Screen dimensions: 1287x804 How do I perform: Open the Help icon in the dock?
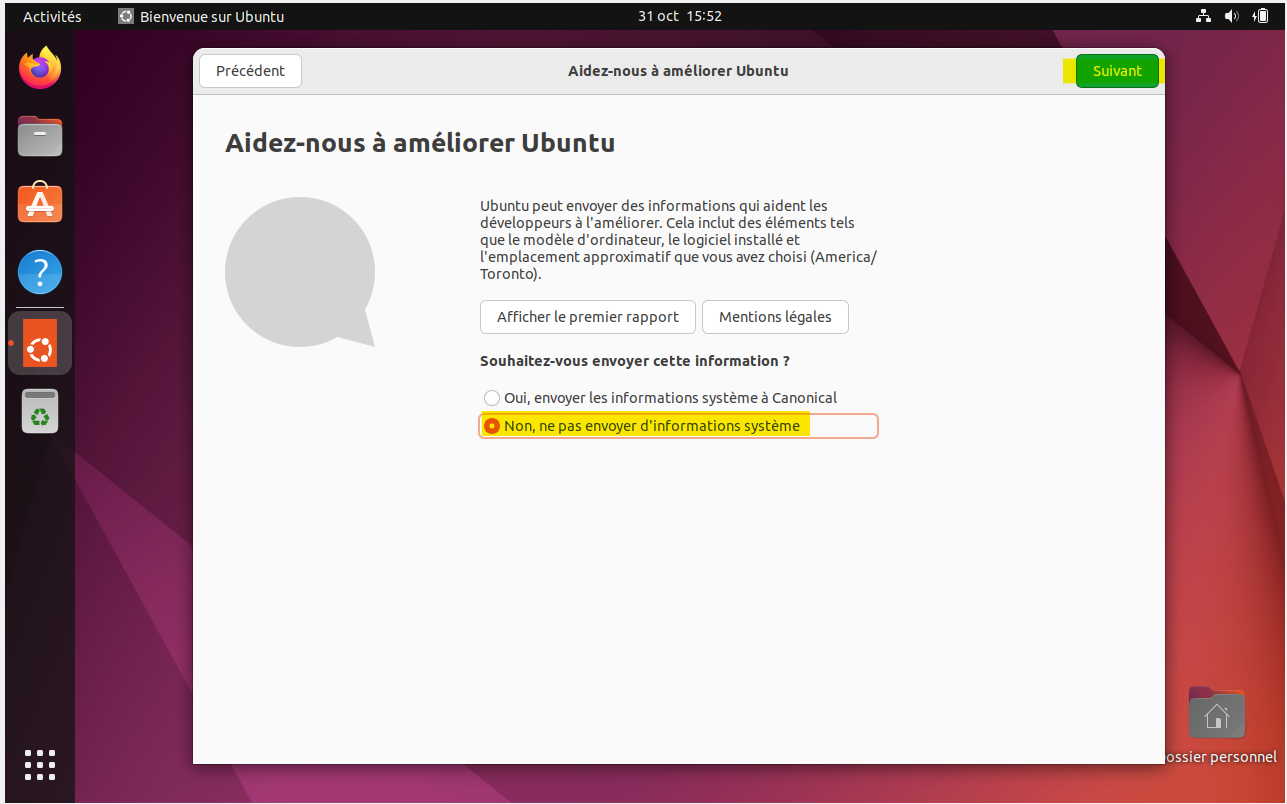tap(40, 271)
